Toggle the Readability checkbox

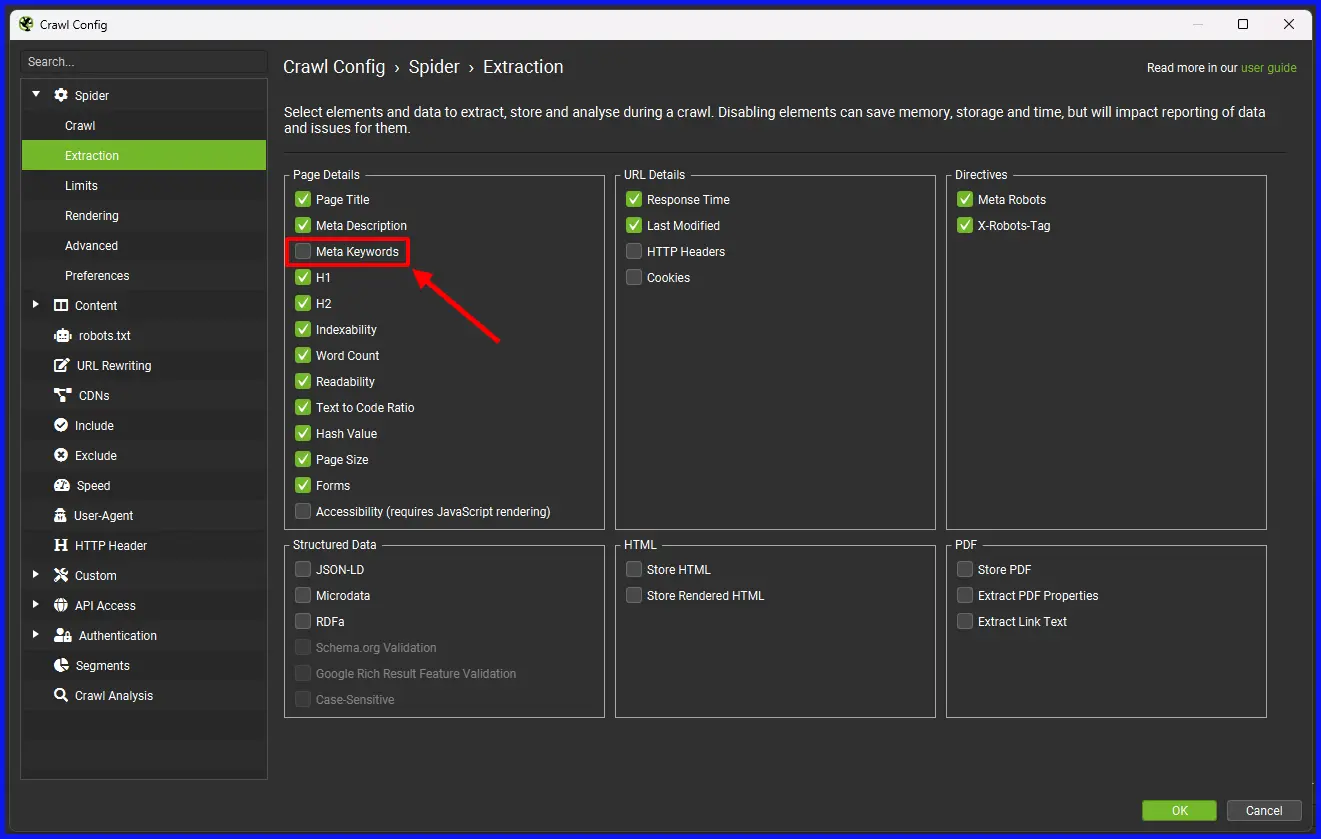[303, 381]
